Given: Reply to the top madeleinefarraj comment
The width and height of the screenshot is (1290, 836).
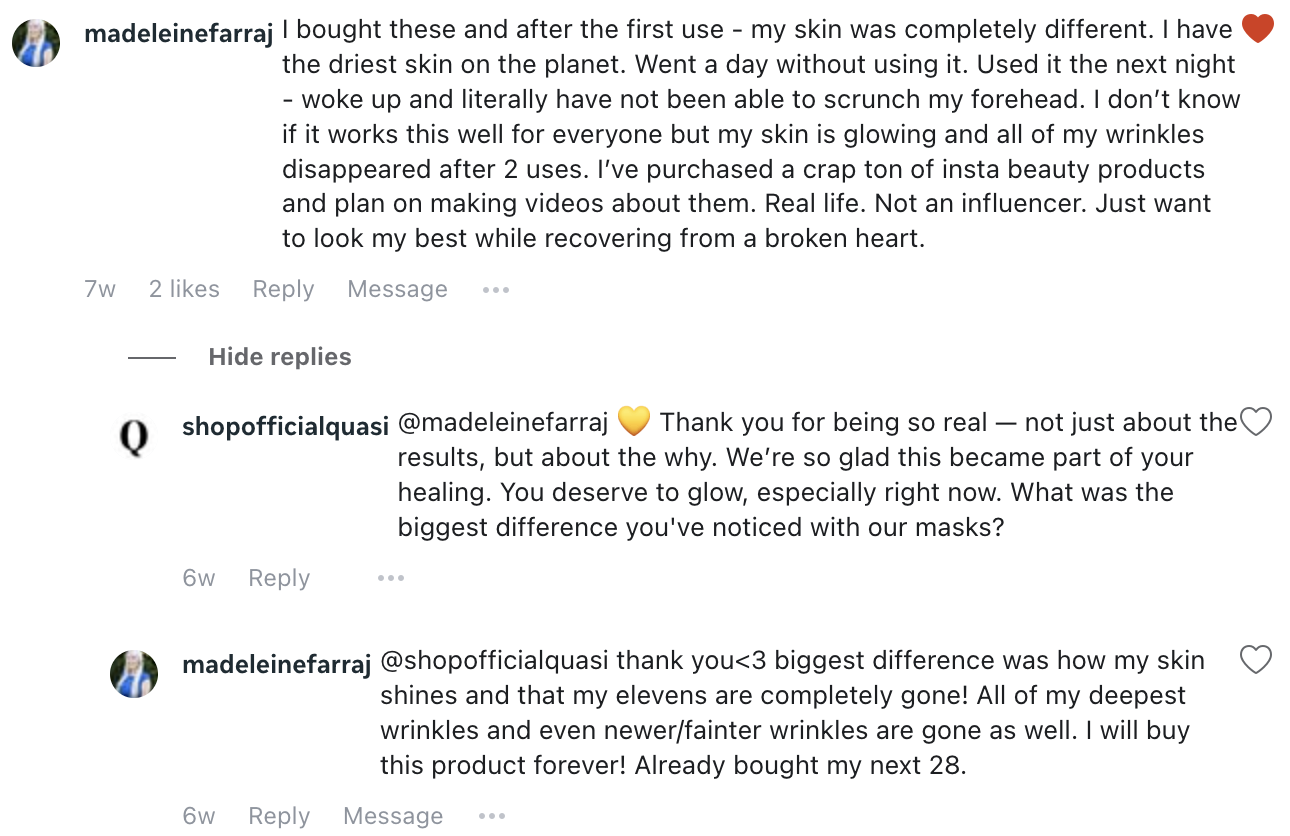Looking at the screenshot, I should (283, 290).
